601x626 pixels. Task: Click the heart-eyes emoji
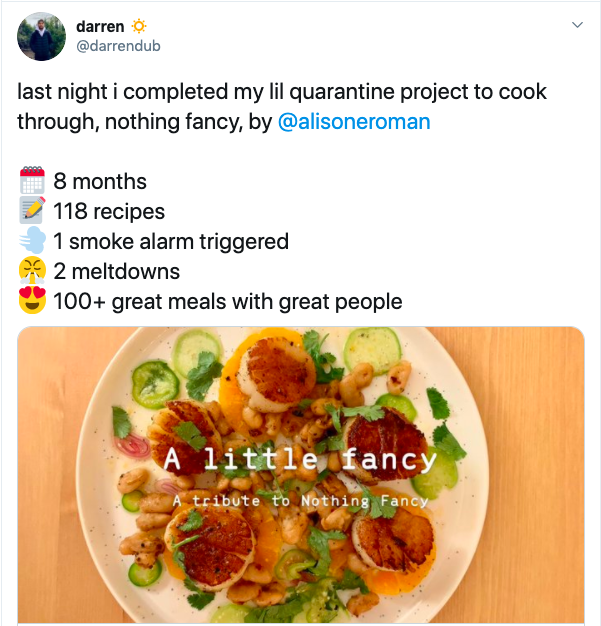pos(32,301)
